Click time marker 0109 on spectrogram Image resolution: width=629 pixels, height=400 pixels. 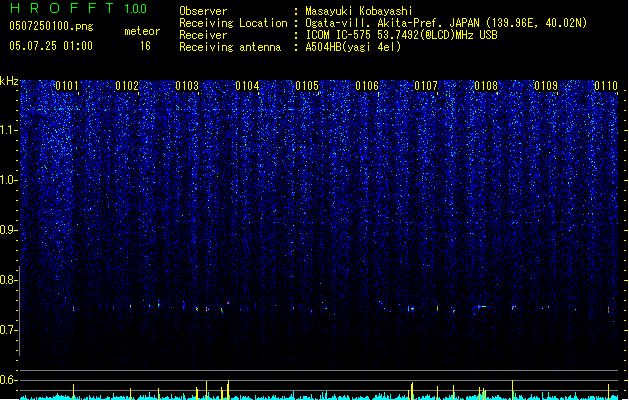tap(546, 86)
